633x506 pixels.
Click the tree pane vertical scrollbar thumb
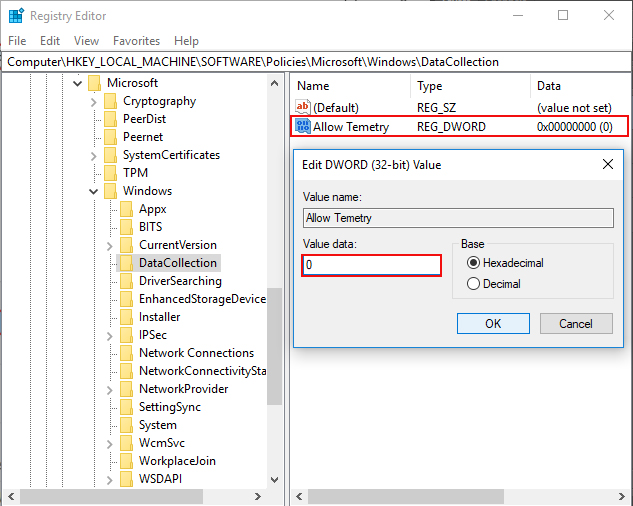275,346
